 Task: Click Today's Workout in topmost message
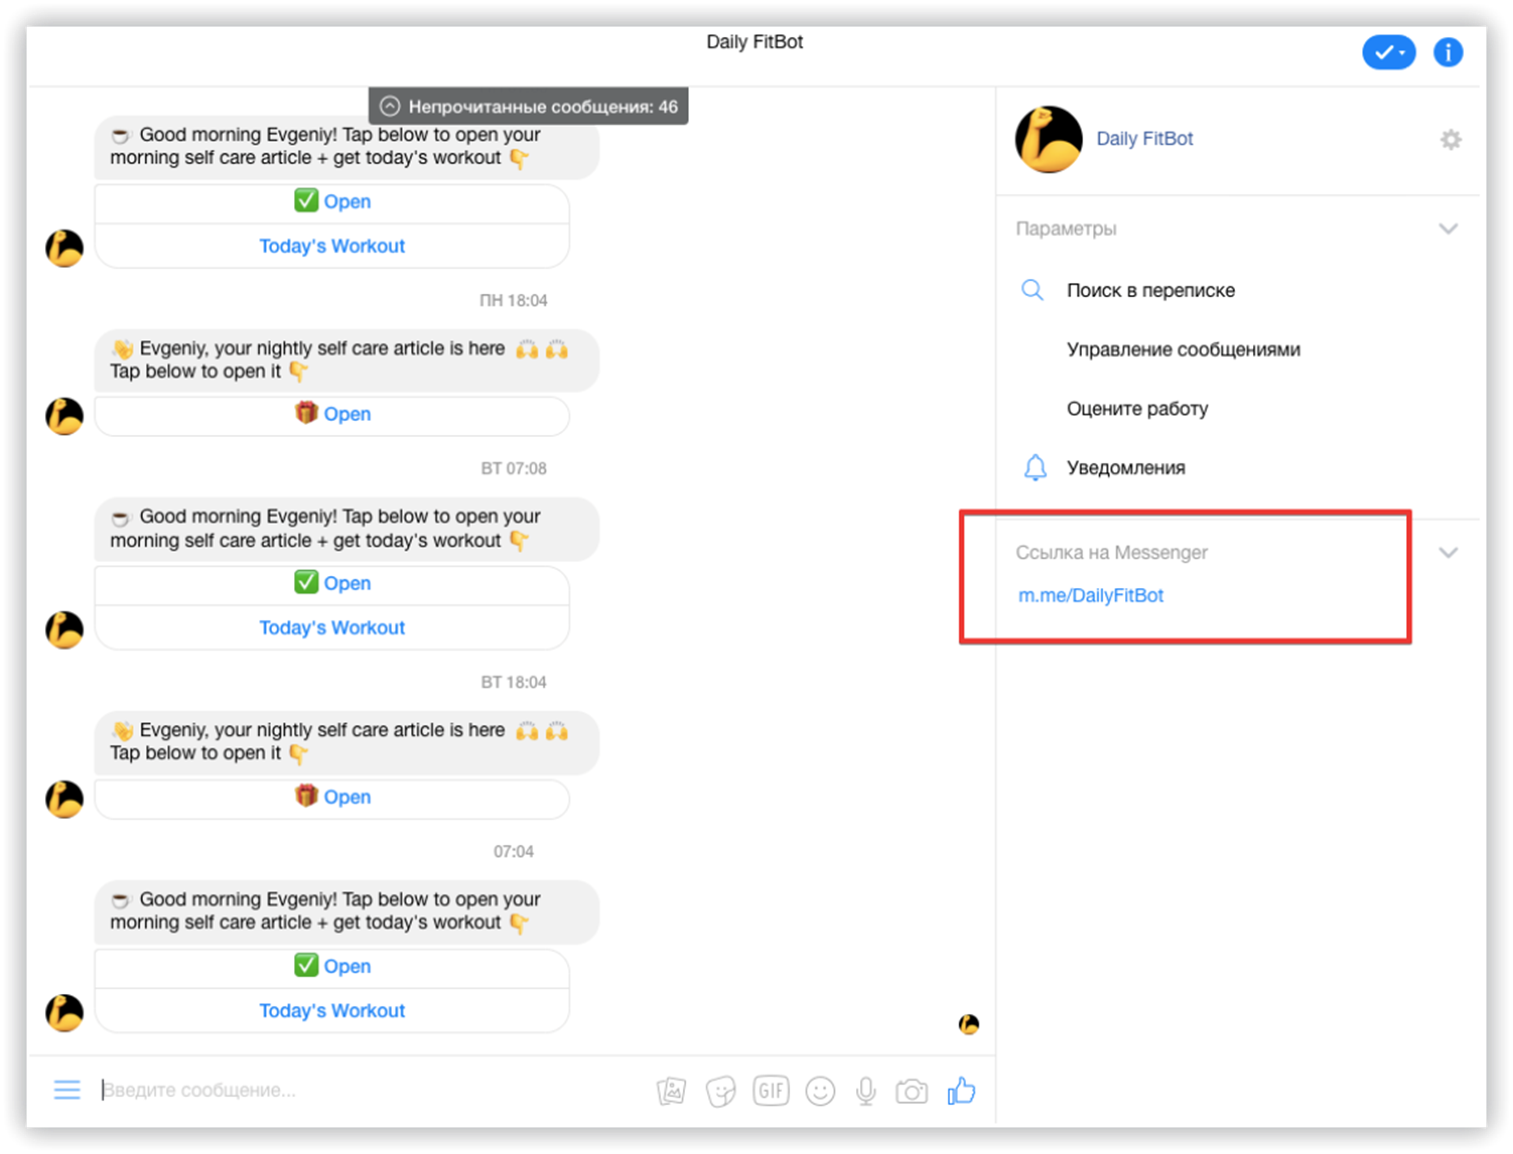tap(332, 246)
